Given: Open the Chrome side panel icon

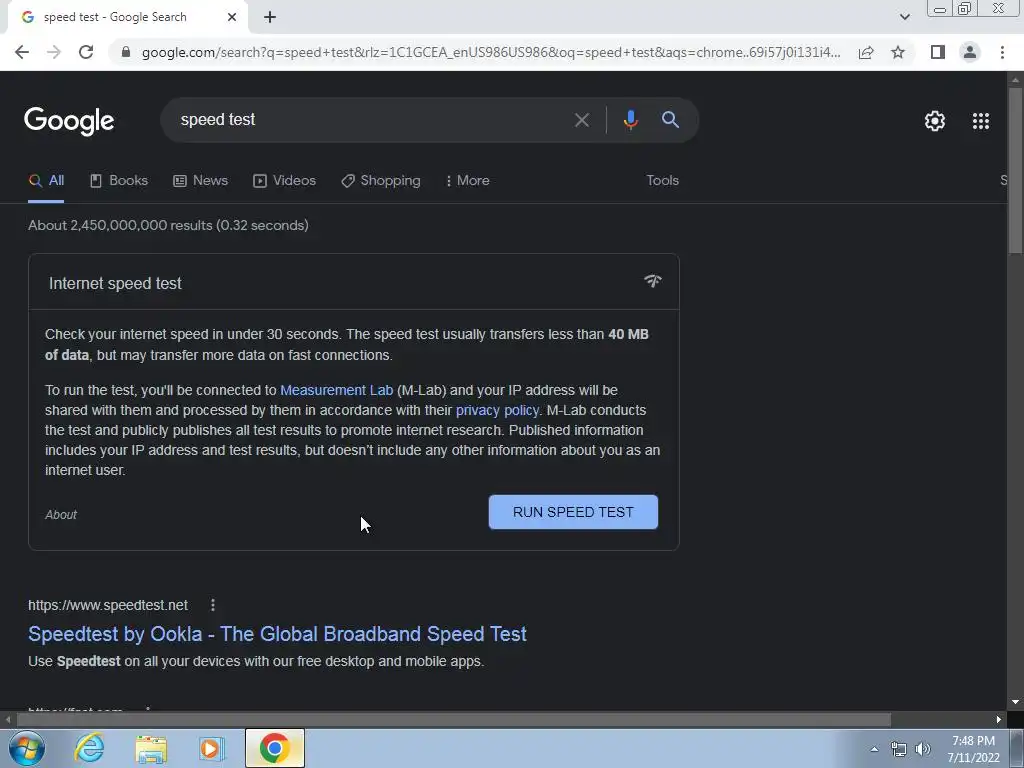Looking at the screenshot, I should [938, 52].
